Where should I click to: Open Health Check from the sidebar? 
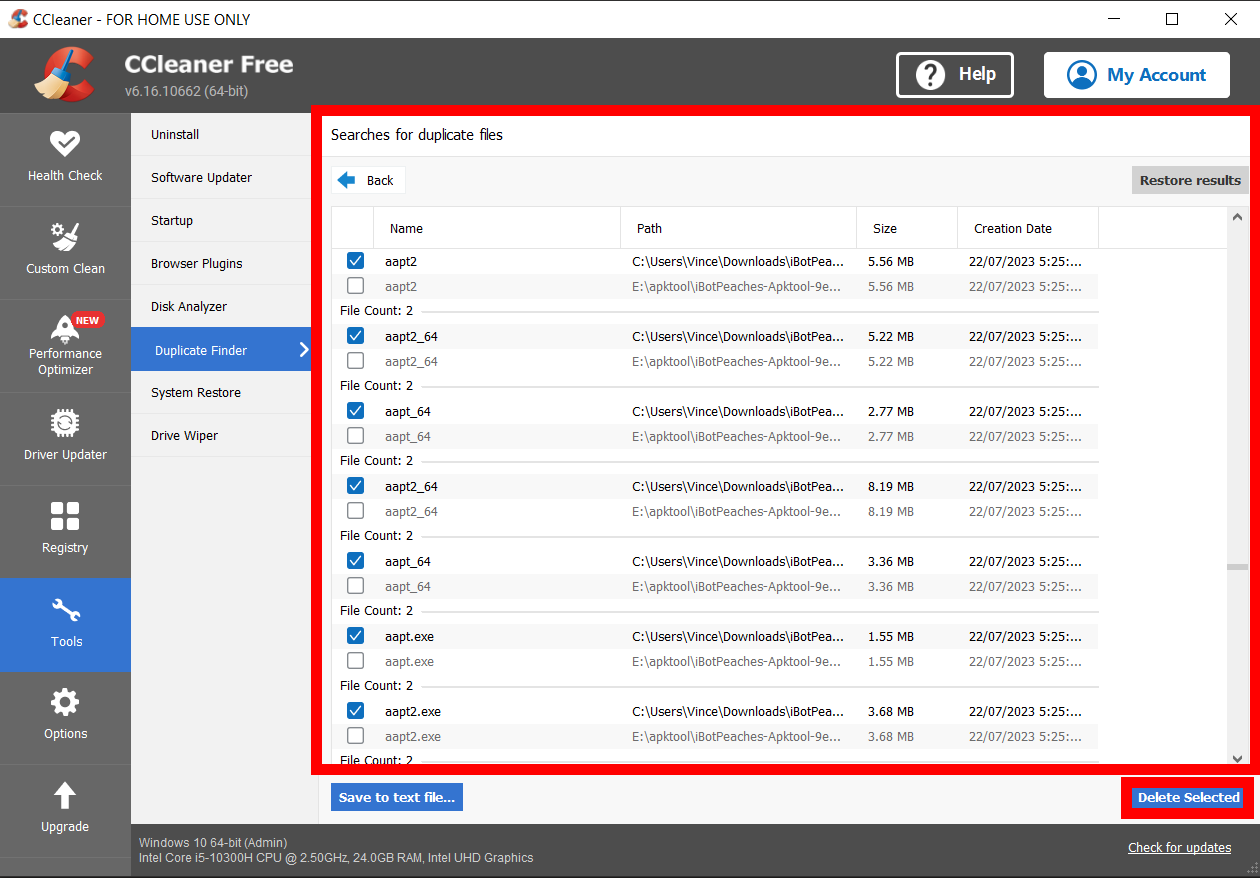pos(65,159)
